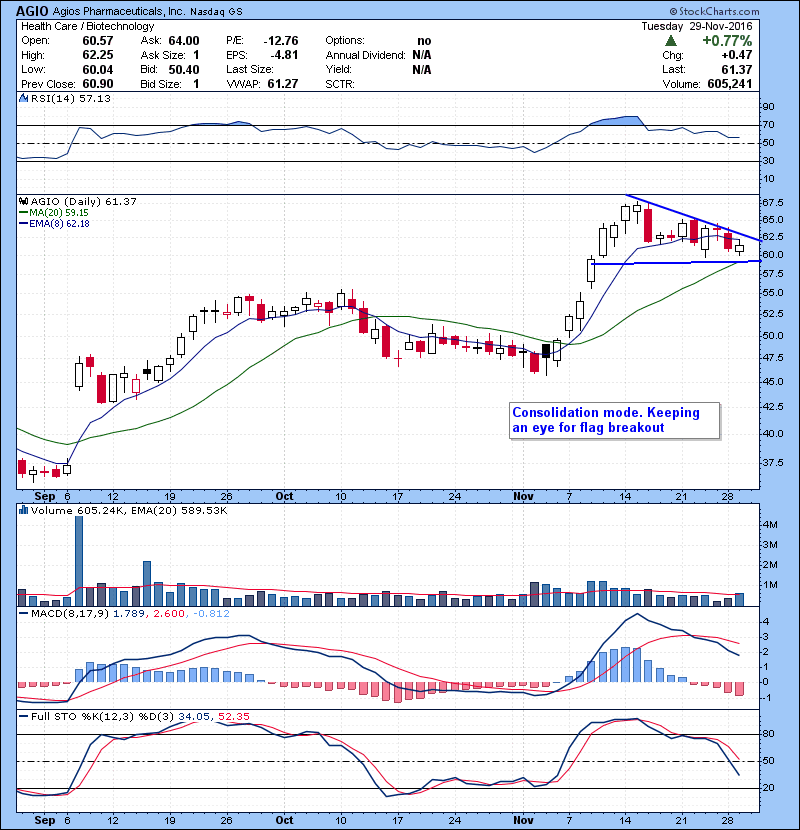Click the EPS value -4.81
The image size is (800, 830).
click(284, 55)
